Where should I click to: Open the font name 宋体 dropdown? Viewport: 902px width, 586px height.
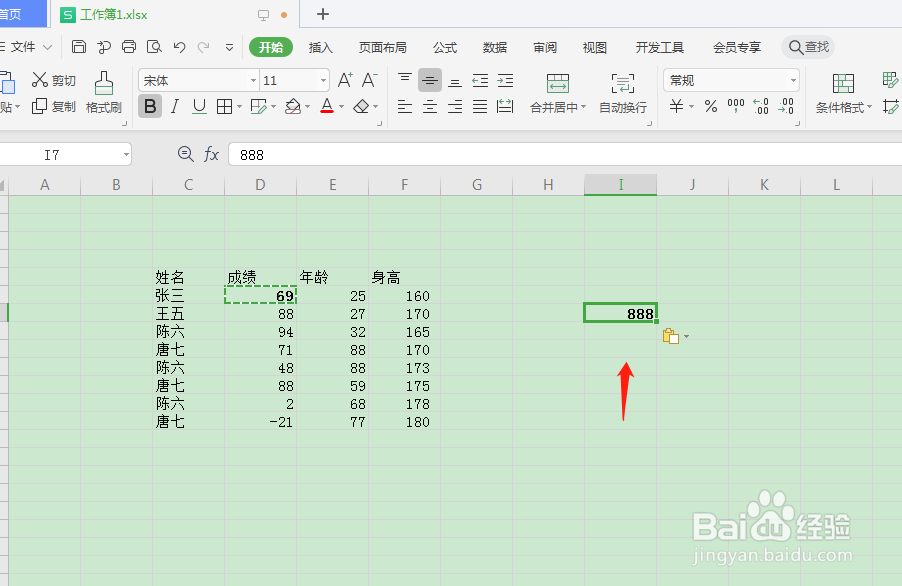point(253,81)
